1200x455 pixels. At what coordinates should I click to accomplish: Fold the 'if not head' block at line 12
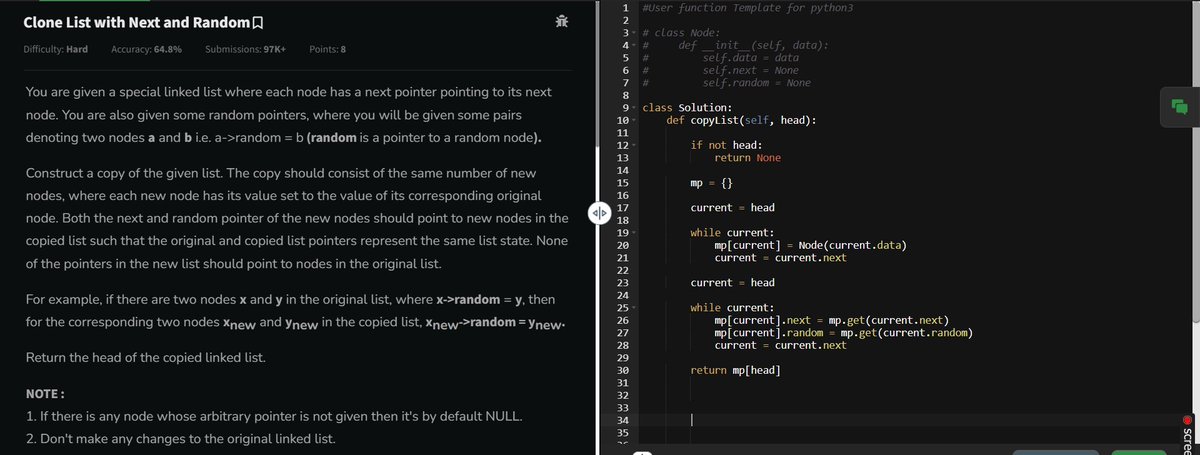point(635,145)
